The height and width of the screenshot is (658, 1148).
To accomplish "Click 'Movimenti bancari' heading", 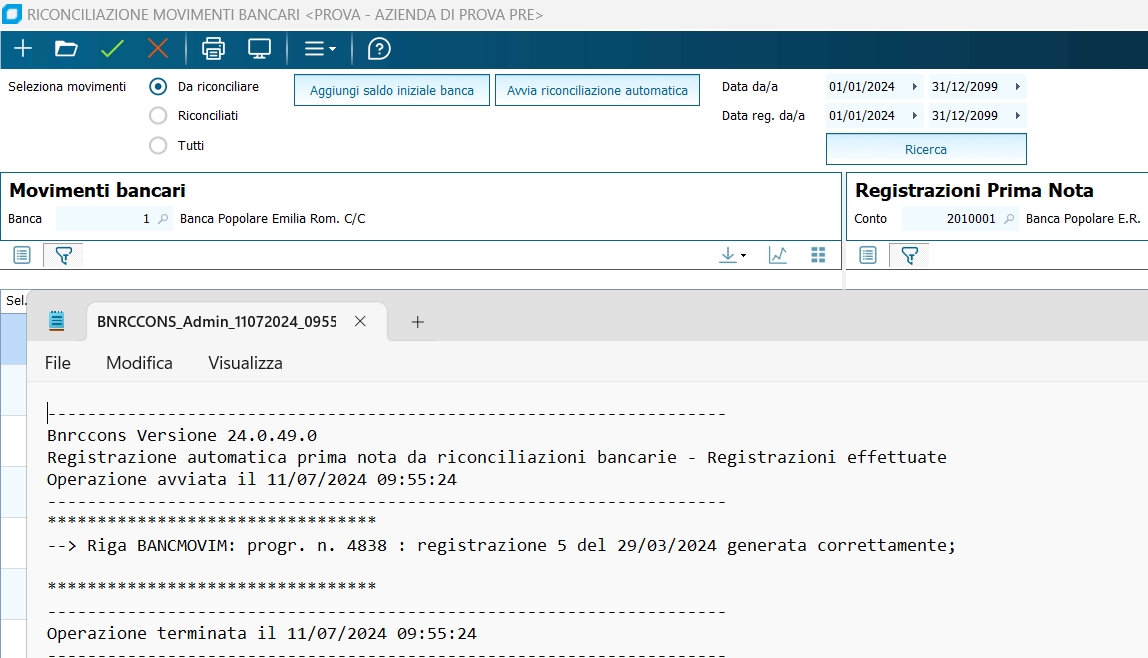I will click(97, 190).
